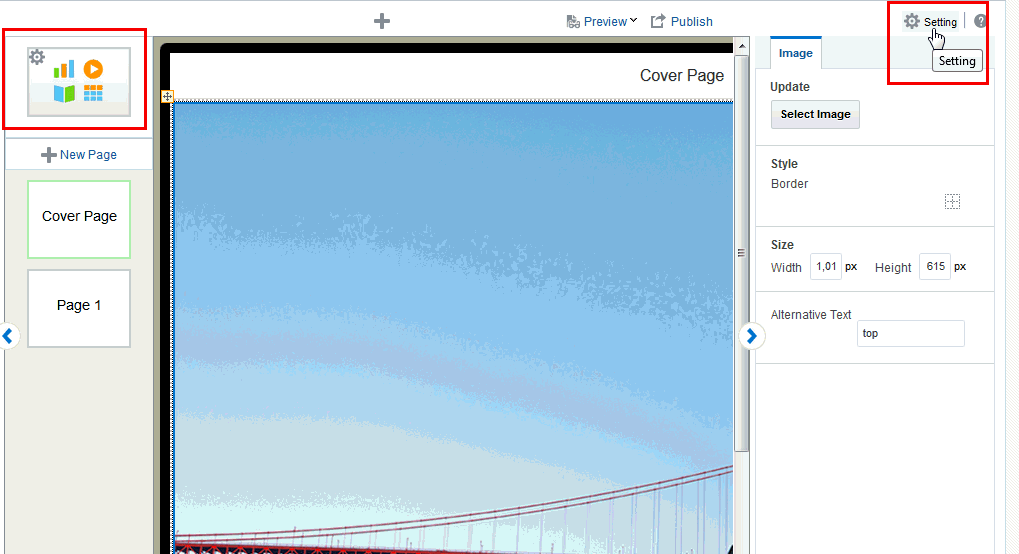Collapse the left pages panel arrow

tap(8, 336)
